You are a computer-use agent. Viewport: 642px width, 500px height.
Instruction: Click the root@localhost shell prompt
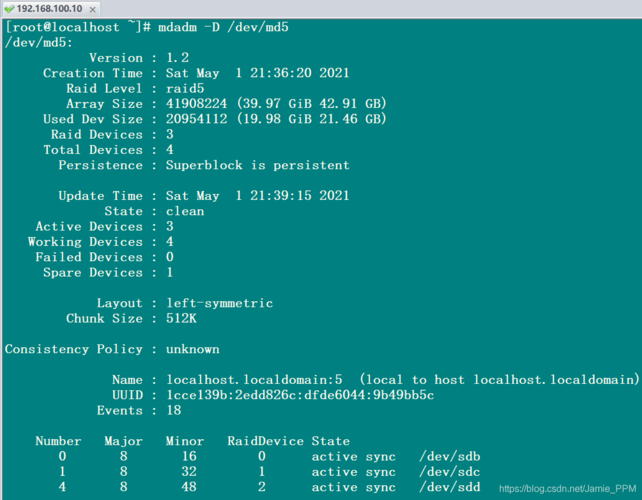(77, 27)
